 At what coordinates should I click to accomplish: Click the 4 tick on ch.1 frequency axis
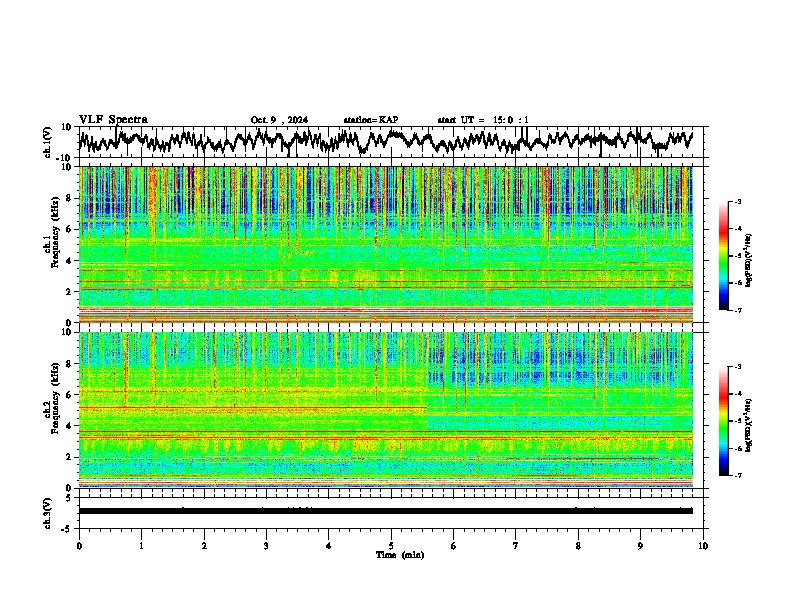[x=69, y=261]
